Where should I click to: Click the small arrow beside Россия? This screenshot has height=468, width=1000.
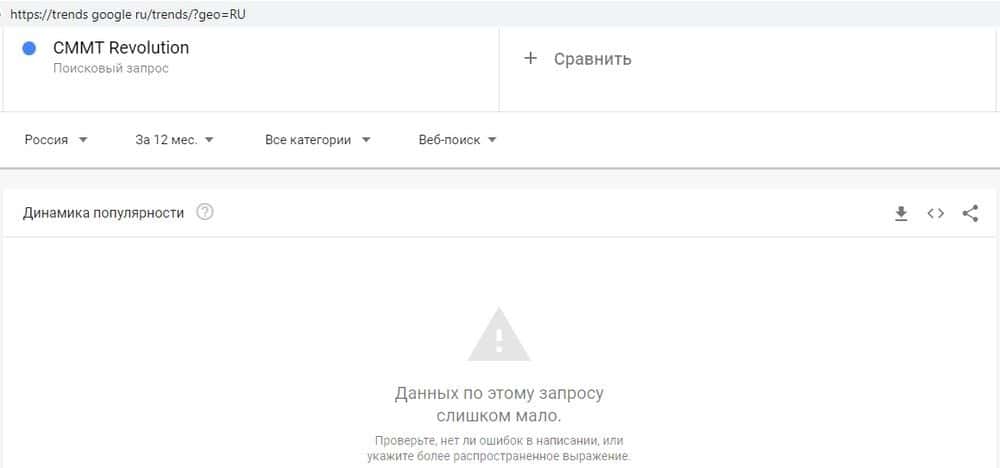pyautogui.click(x=83, y=140)
